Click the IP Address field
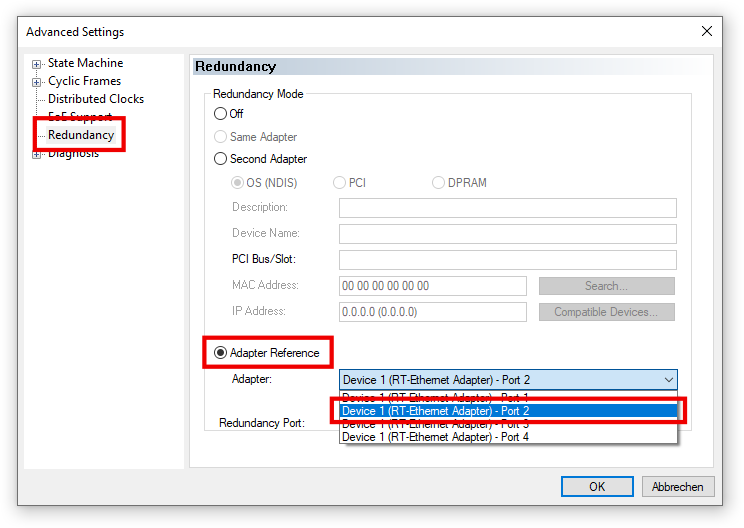Viewport: 744px width, 528px height. [x=433, y=312]
